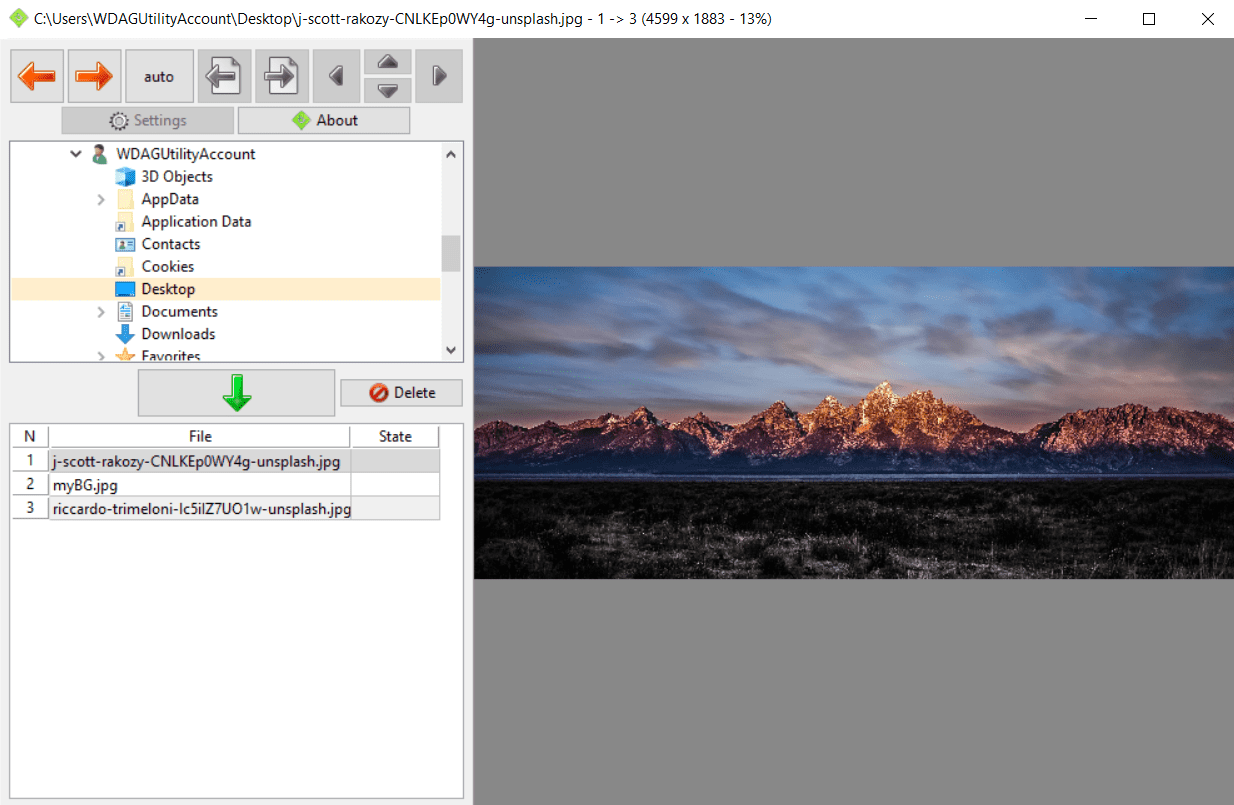Click the Delete button
This screenshot has height=805, width=1234.
point(402,393)
